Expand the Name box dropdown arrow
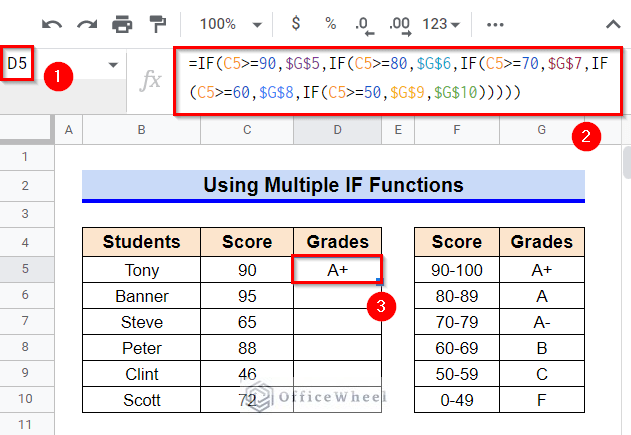631x435 pixels. pos(112,64)
